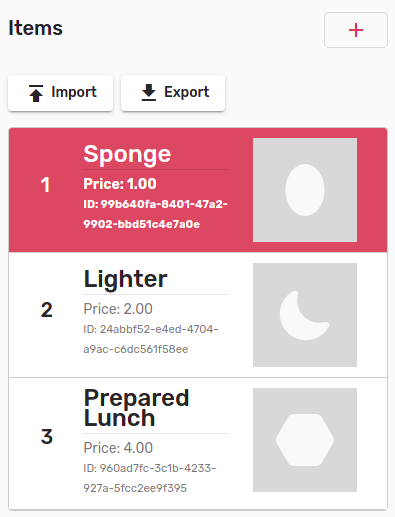395x517 pixels.
Task: Click the Prepared Lunch ID starting 960ad7fc
Action: click(x=150, y=478)
